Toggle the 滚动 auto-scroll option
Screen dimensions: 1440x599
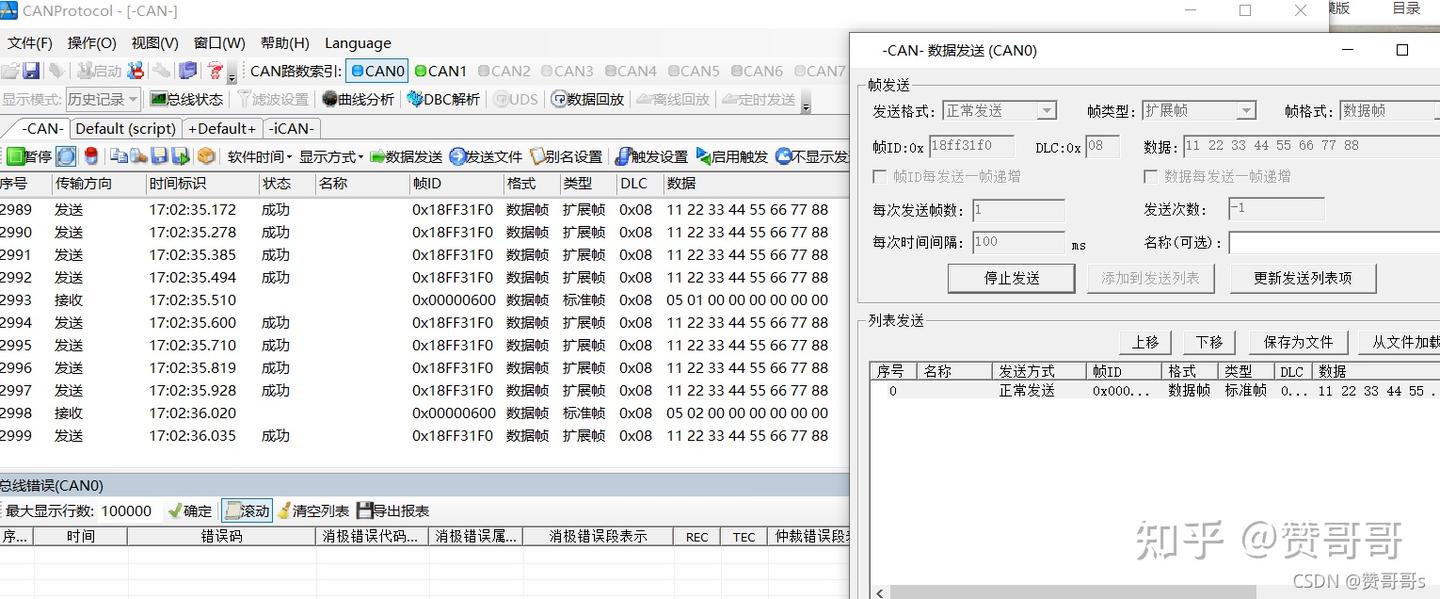pyautogui.click(x=246, y=510)
